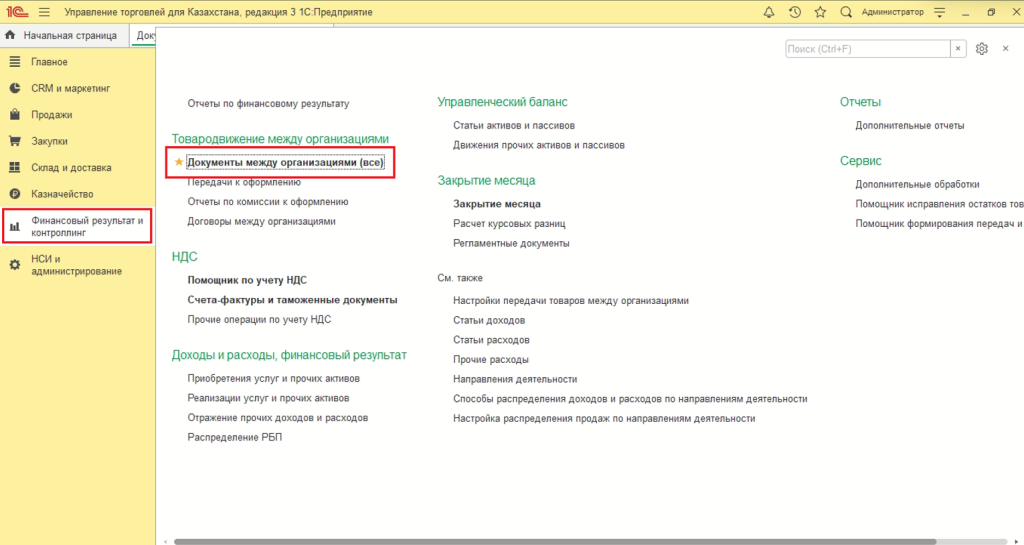Screen dimensions: 1024x545
Task: Open the НСИ и администрирование section
Action: 76,265
